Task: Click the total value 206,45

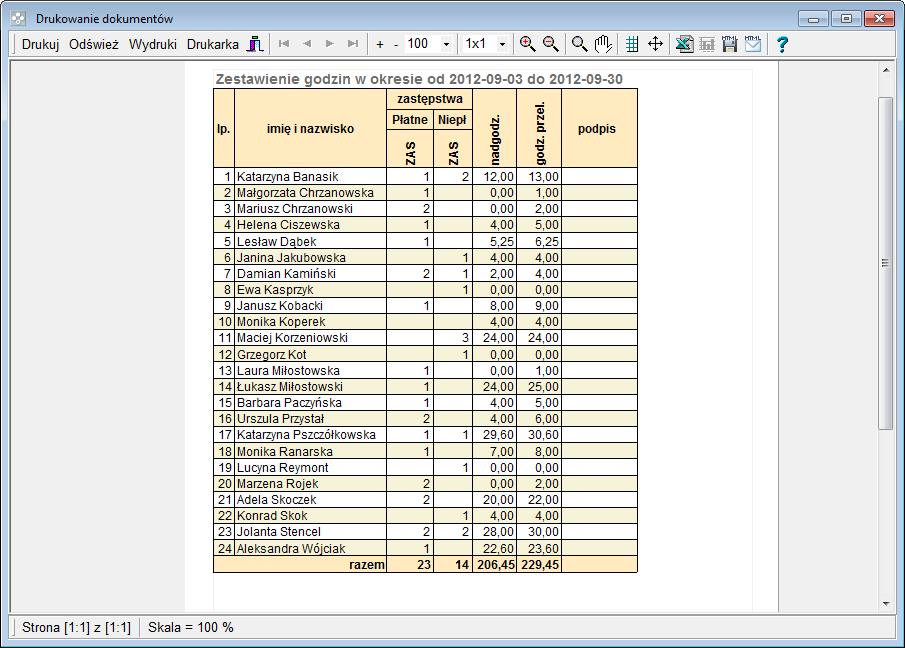Action: pos(496,565)
